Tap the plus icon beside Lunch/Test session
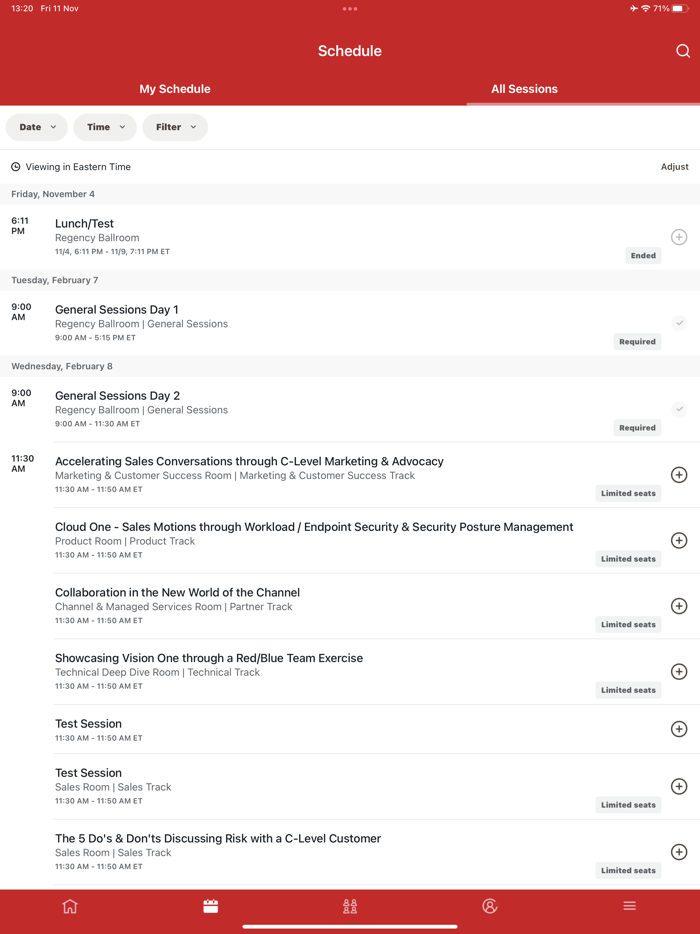This screenshot has width=700, height=934. (679, 237)
